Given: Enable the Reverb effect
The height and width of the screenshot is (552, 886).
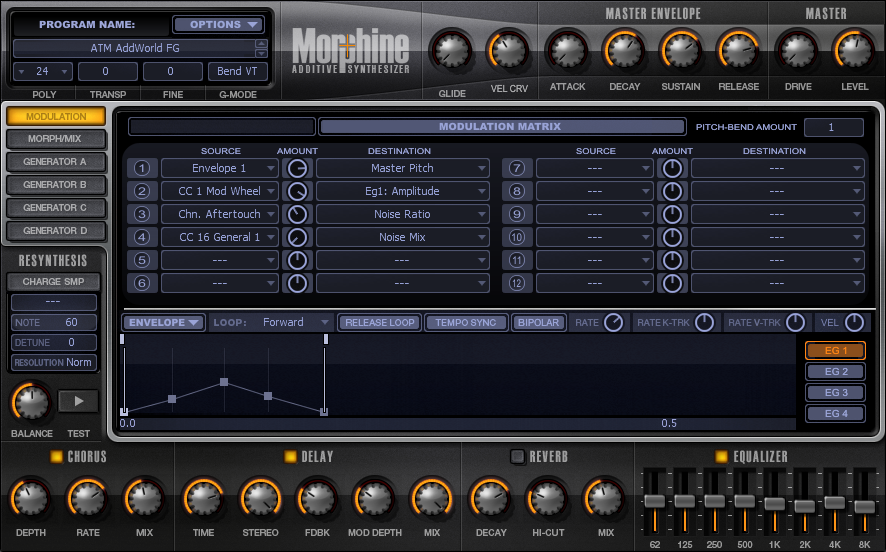Looking at the screenshot, I should pyautogui.click(x=518, y=457).
